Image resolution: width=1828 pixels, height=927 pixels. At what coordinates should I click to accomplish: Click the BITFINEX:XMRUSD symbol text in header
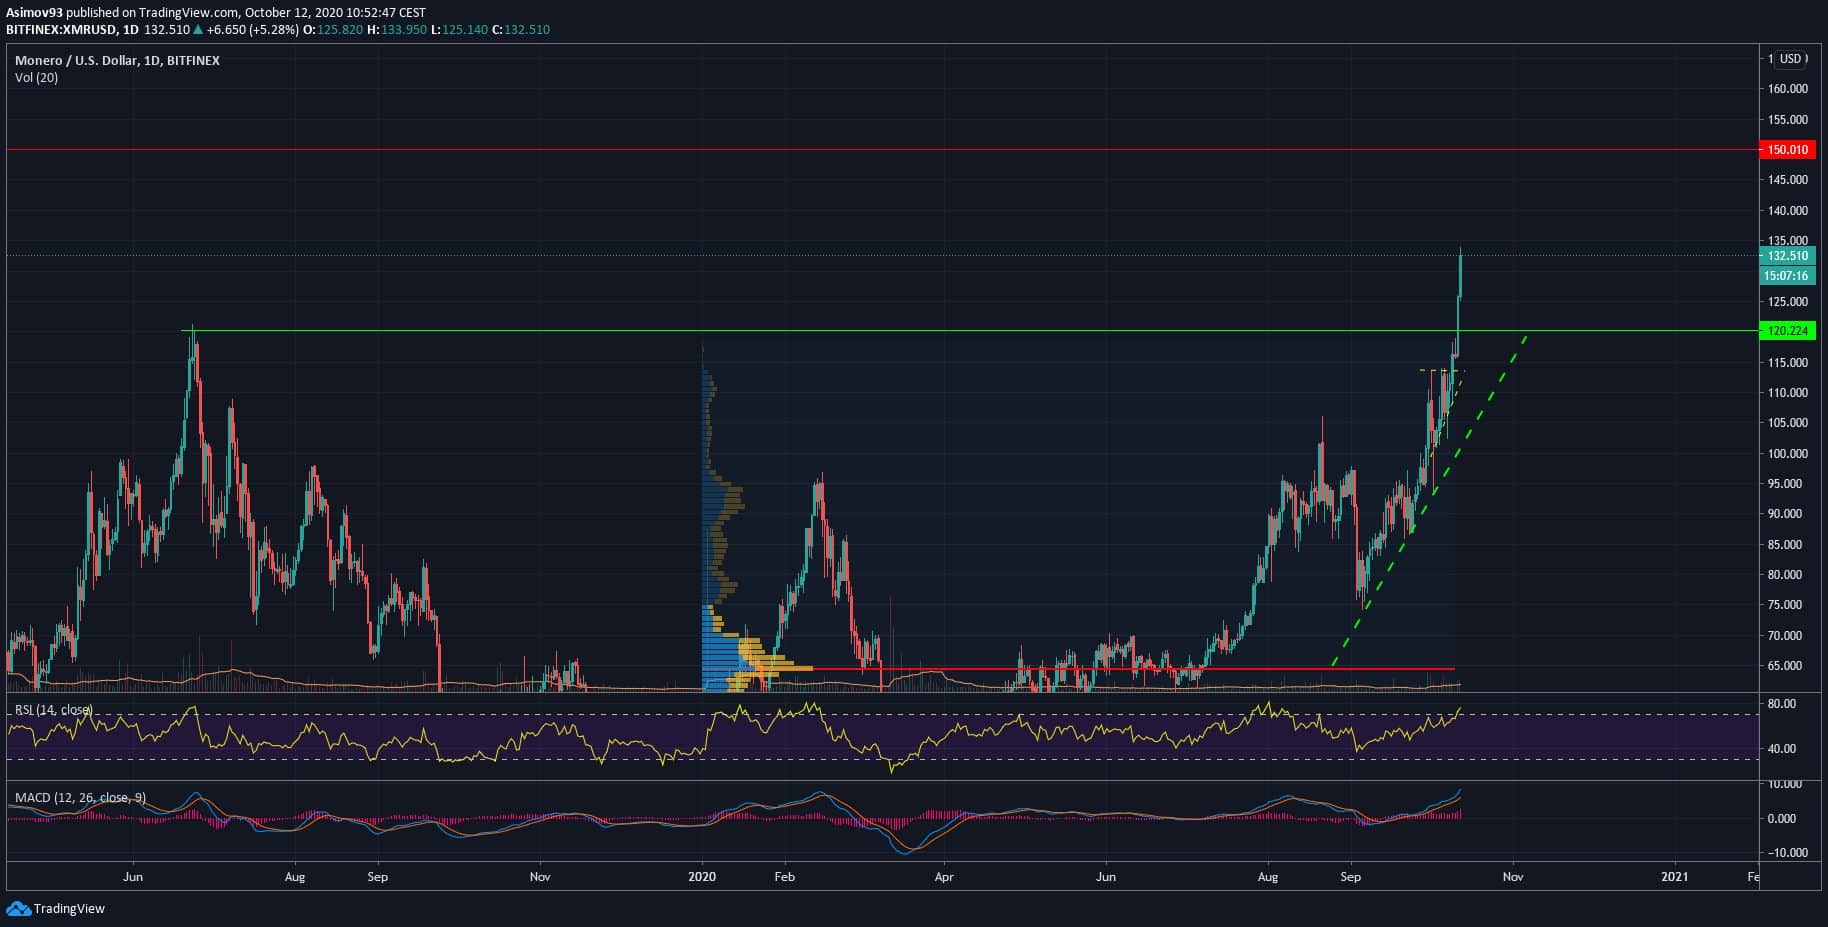(62, 30)
